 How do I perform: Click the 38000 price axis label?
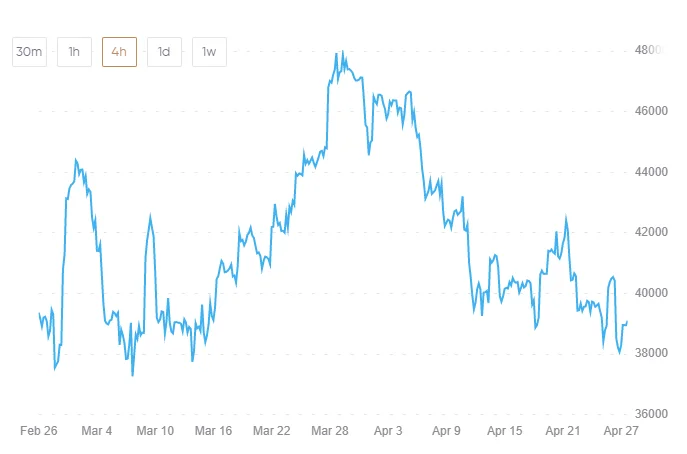(651, 353)
